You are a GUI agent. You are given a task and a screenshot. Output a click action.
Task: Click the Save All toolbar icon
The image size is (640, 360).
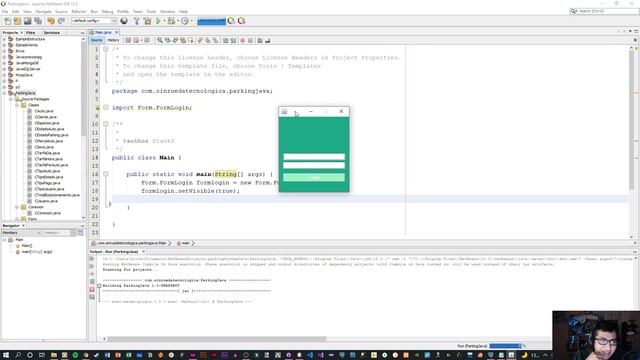[38, 21]
